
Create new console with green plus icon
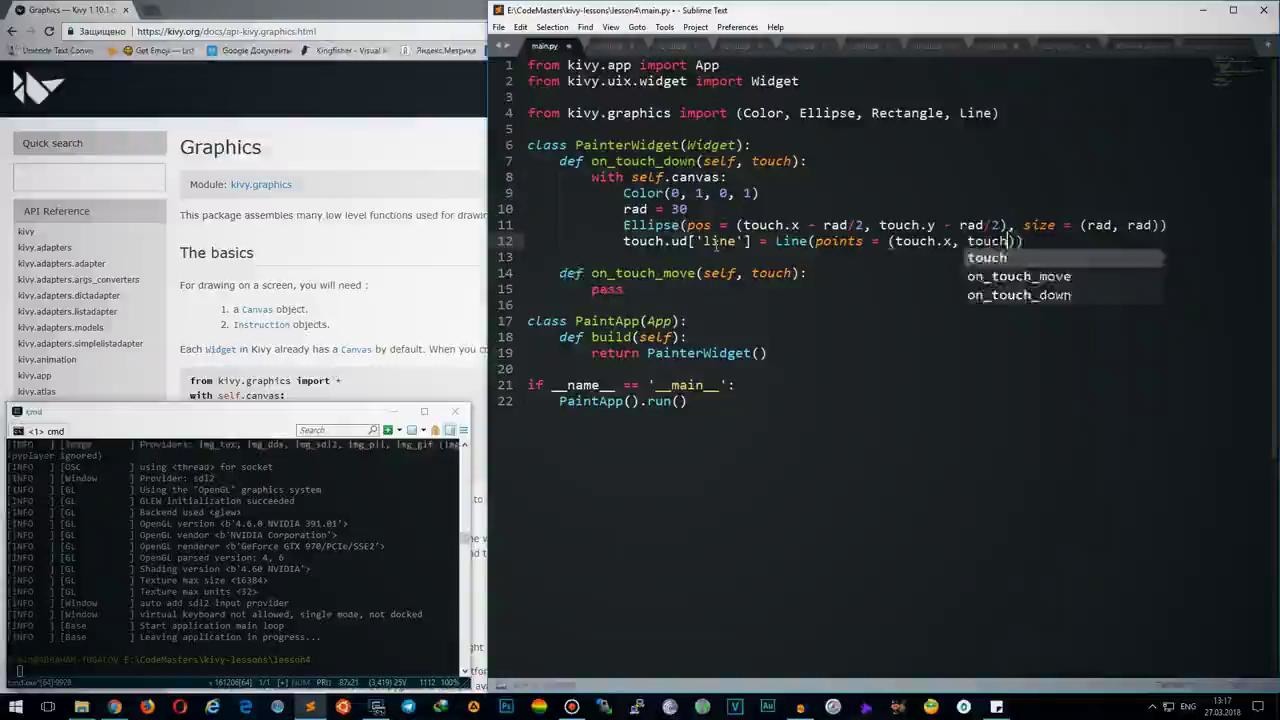pyautogui.click(x=388, y=430)
